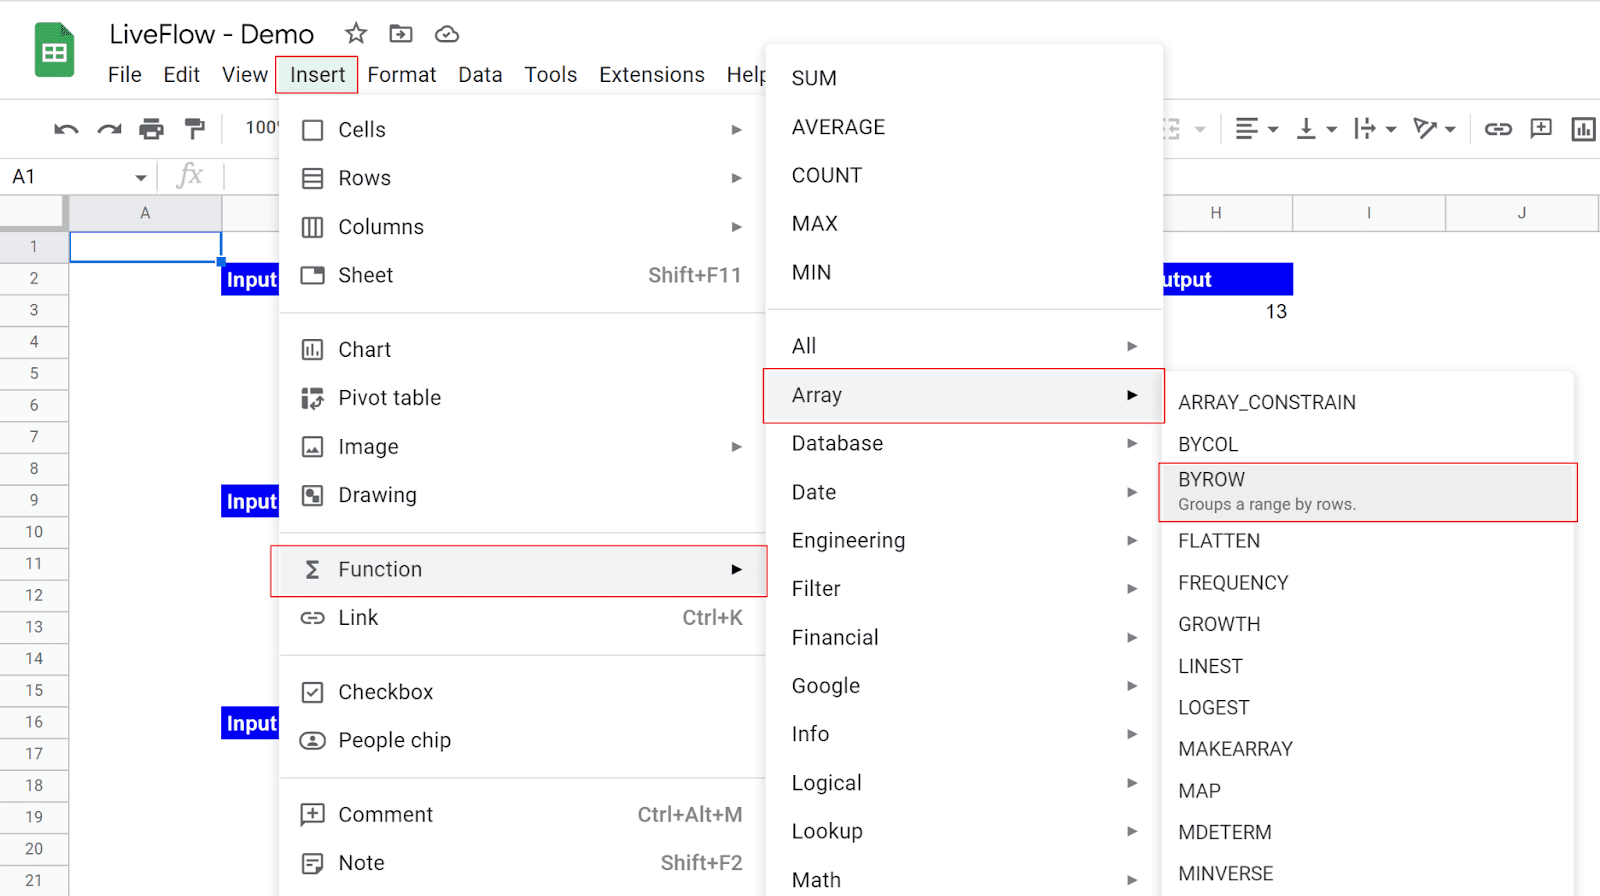
Task: Choose BYROW from Array functions
Action: [1368, 492]
